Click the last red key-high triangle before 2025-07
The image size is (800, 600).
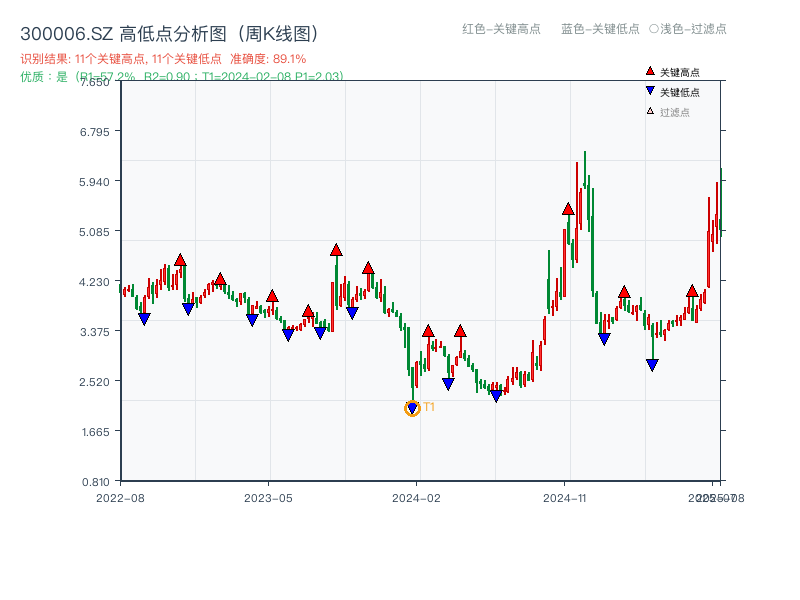(x=692, y=291)
